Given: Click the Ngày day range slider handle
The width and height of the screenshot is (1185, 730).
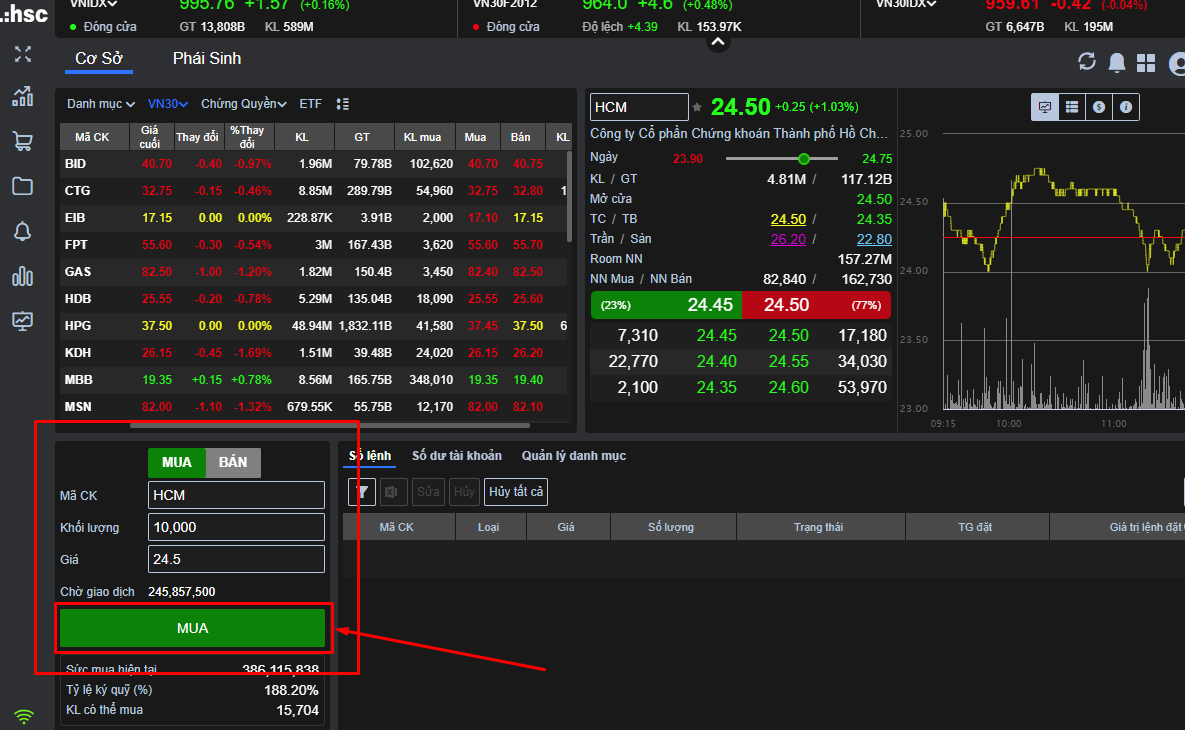Looking at the screenshot, I should pos(804,159).
